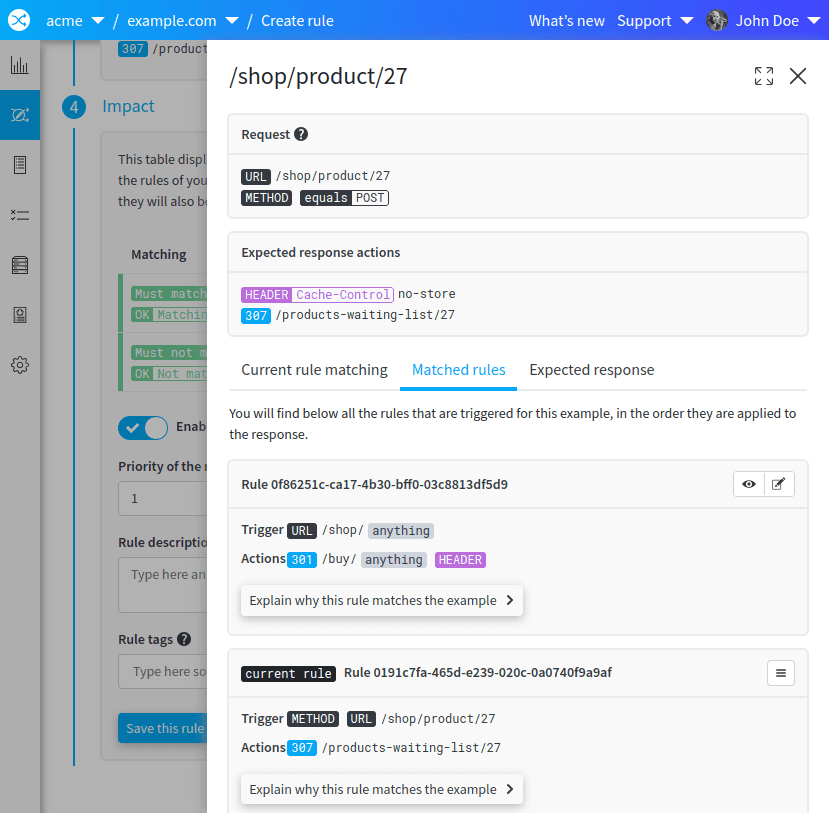Click the Rule tags help icon
The width and height of the screenshot is (829, 813).
pos(183,639)
